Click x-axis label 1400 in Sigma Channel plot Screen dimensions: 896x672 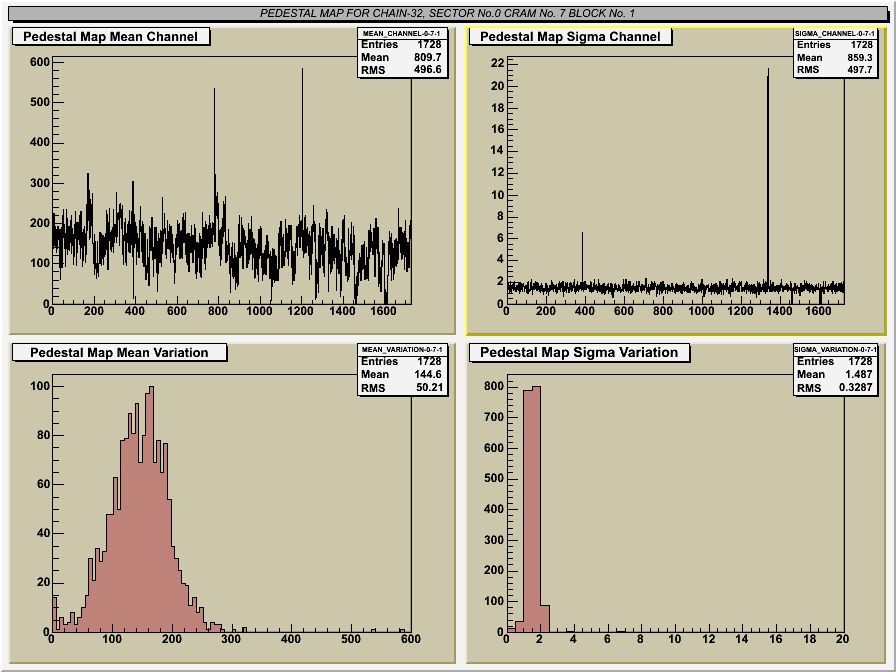pyautogui.click(x=779, y=311)
